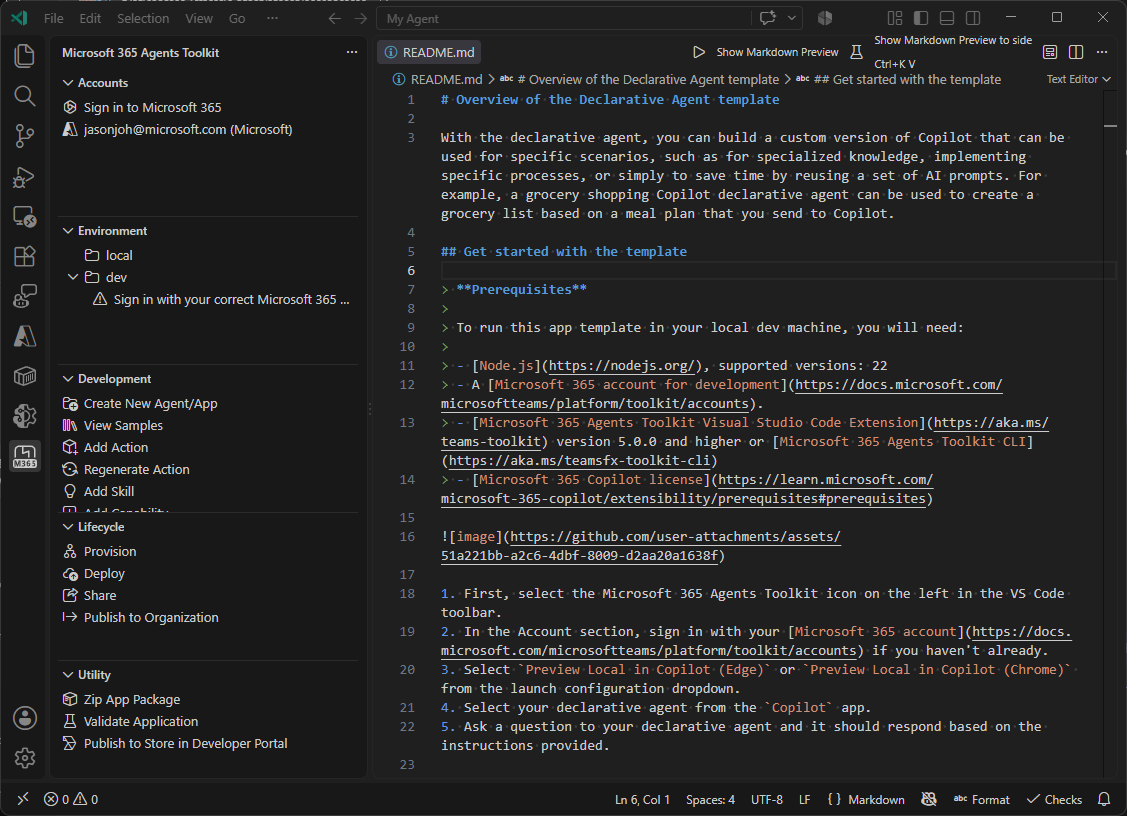Open the Text Editor dropdown

click(x=1078, y=79)
